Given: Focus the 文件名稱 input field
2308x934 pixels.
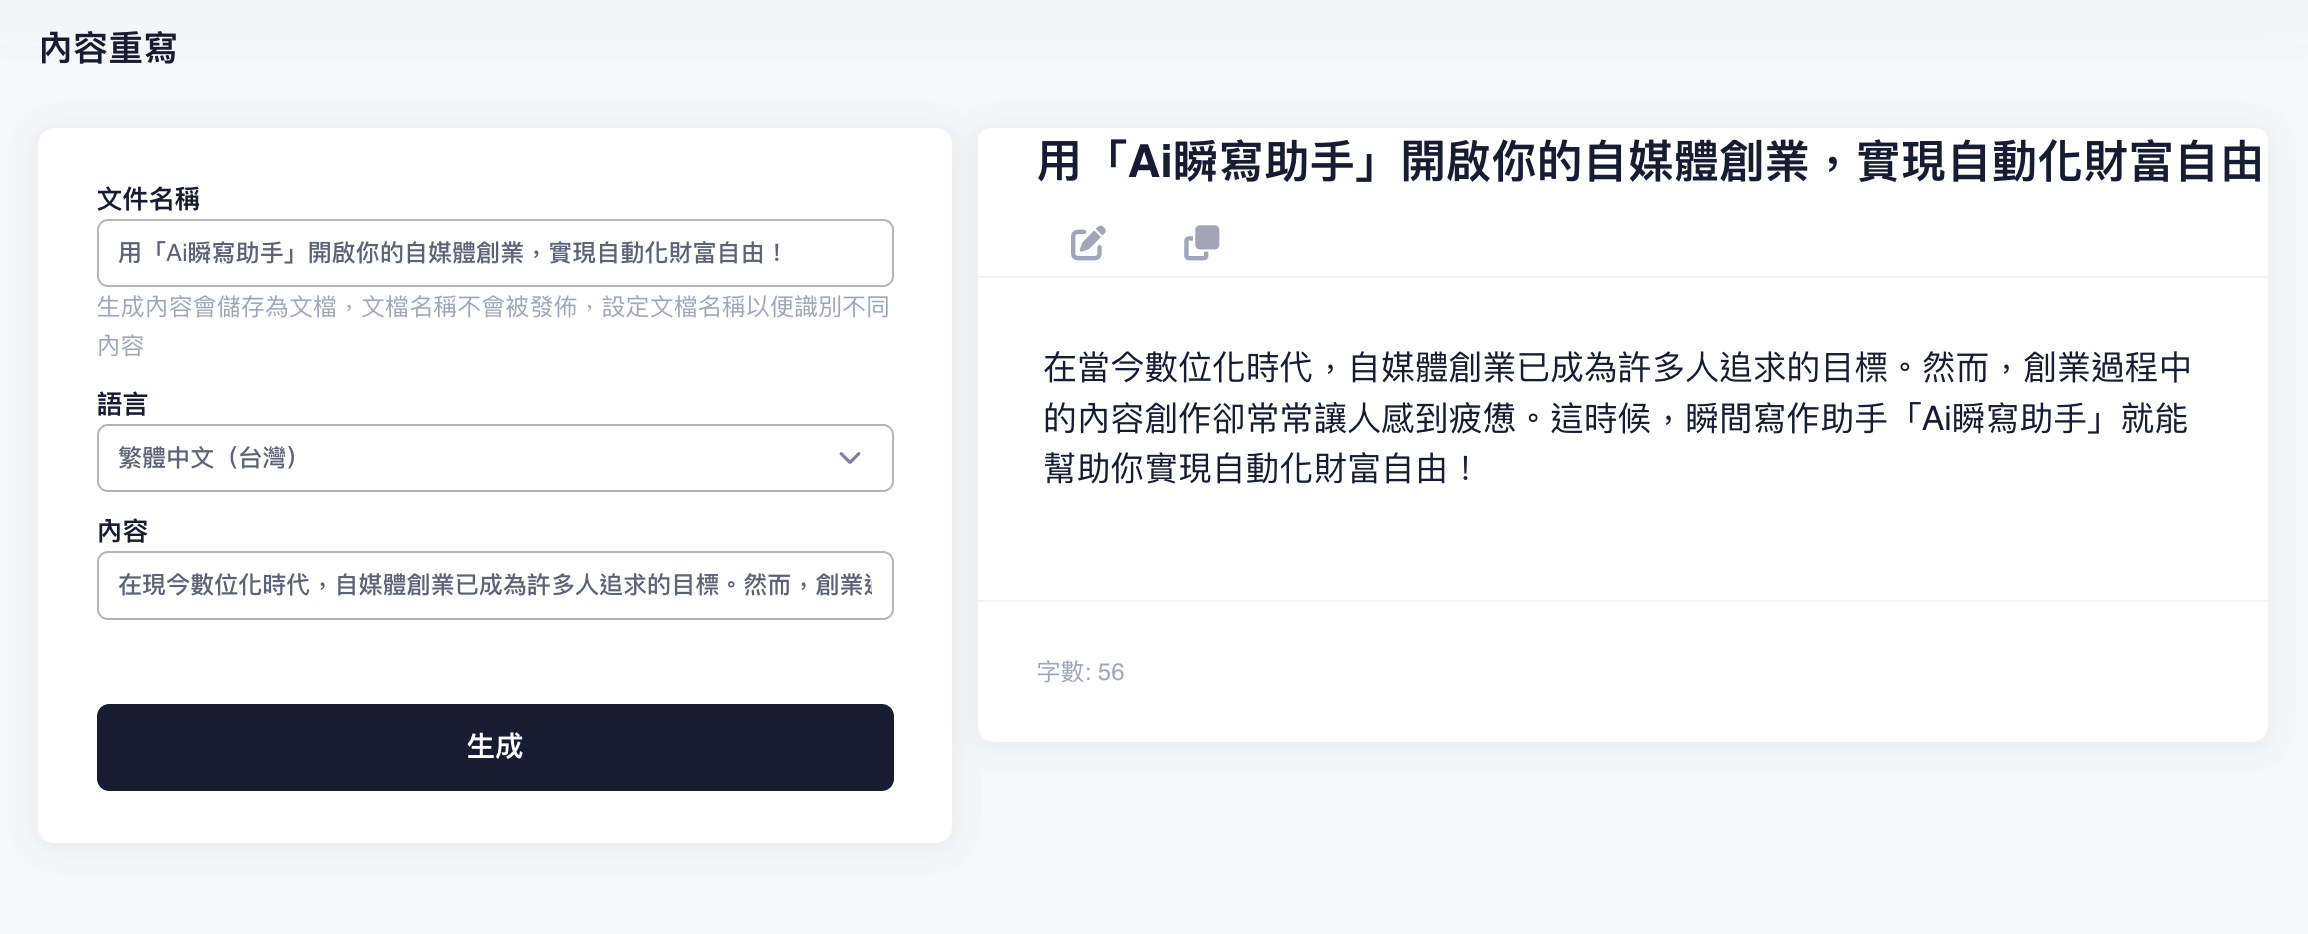Looking at the screenshot, I should coord(495,253).
